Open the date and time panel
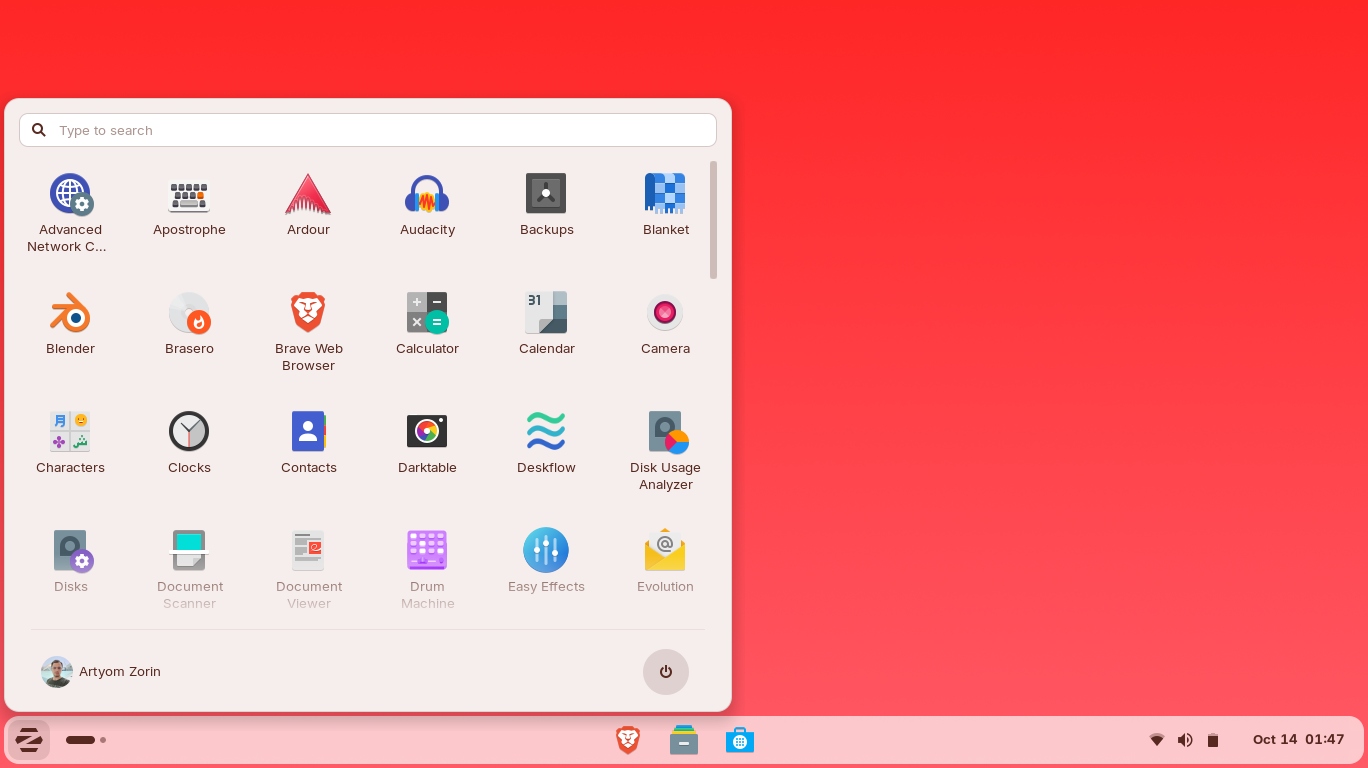1368x768 pixels. (x=1298, y=740)
